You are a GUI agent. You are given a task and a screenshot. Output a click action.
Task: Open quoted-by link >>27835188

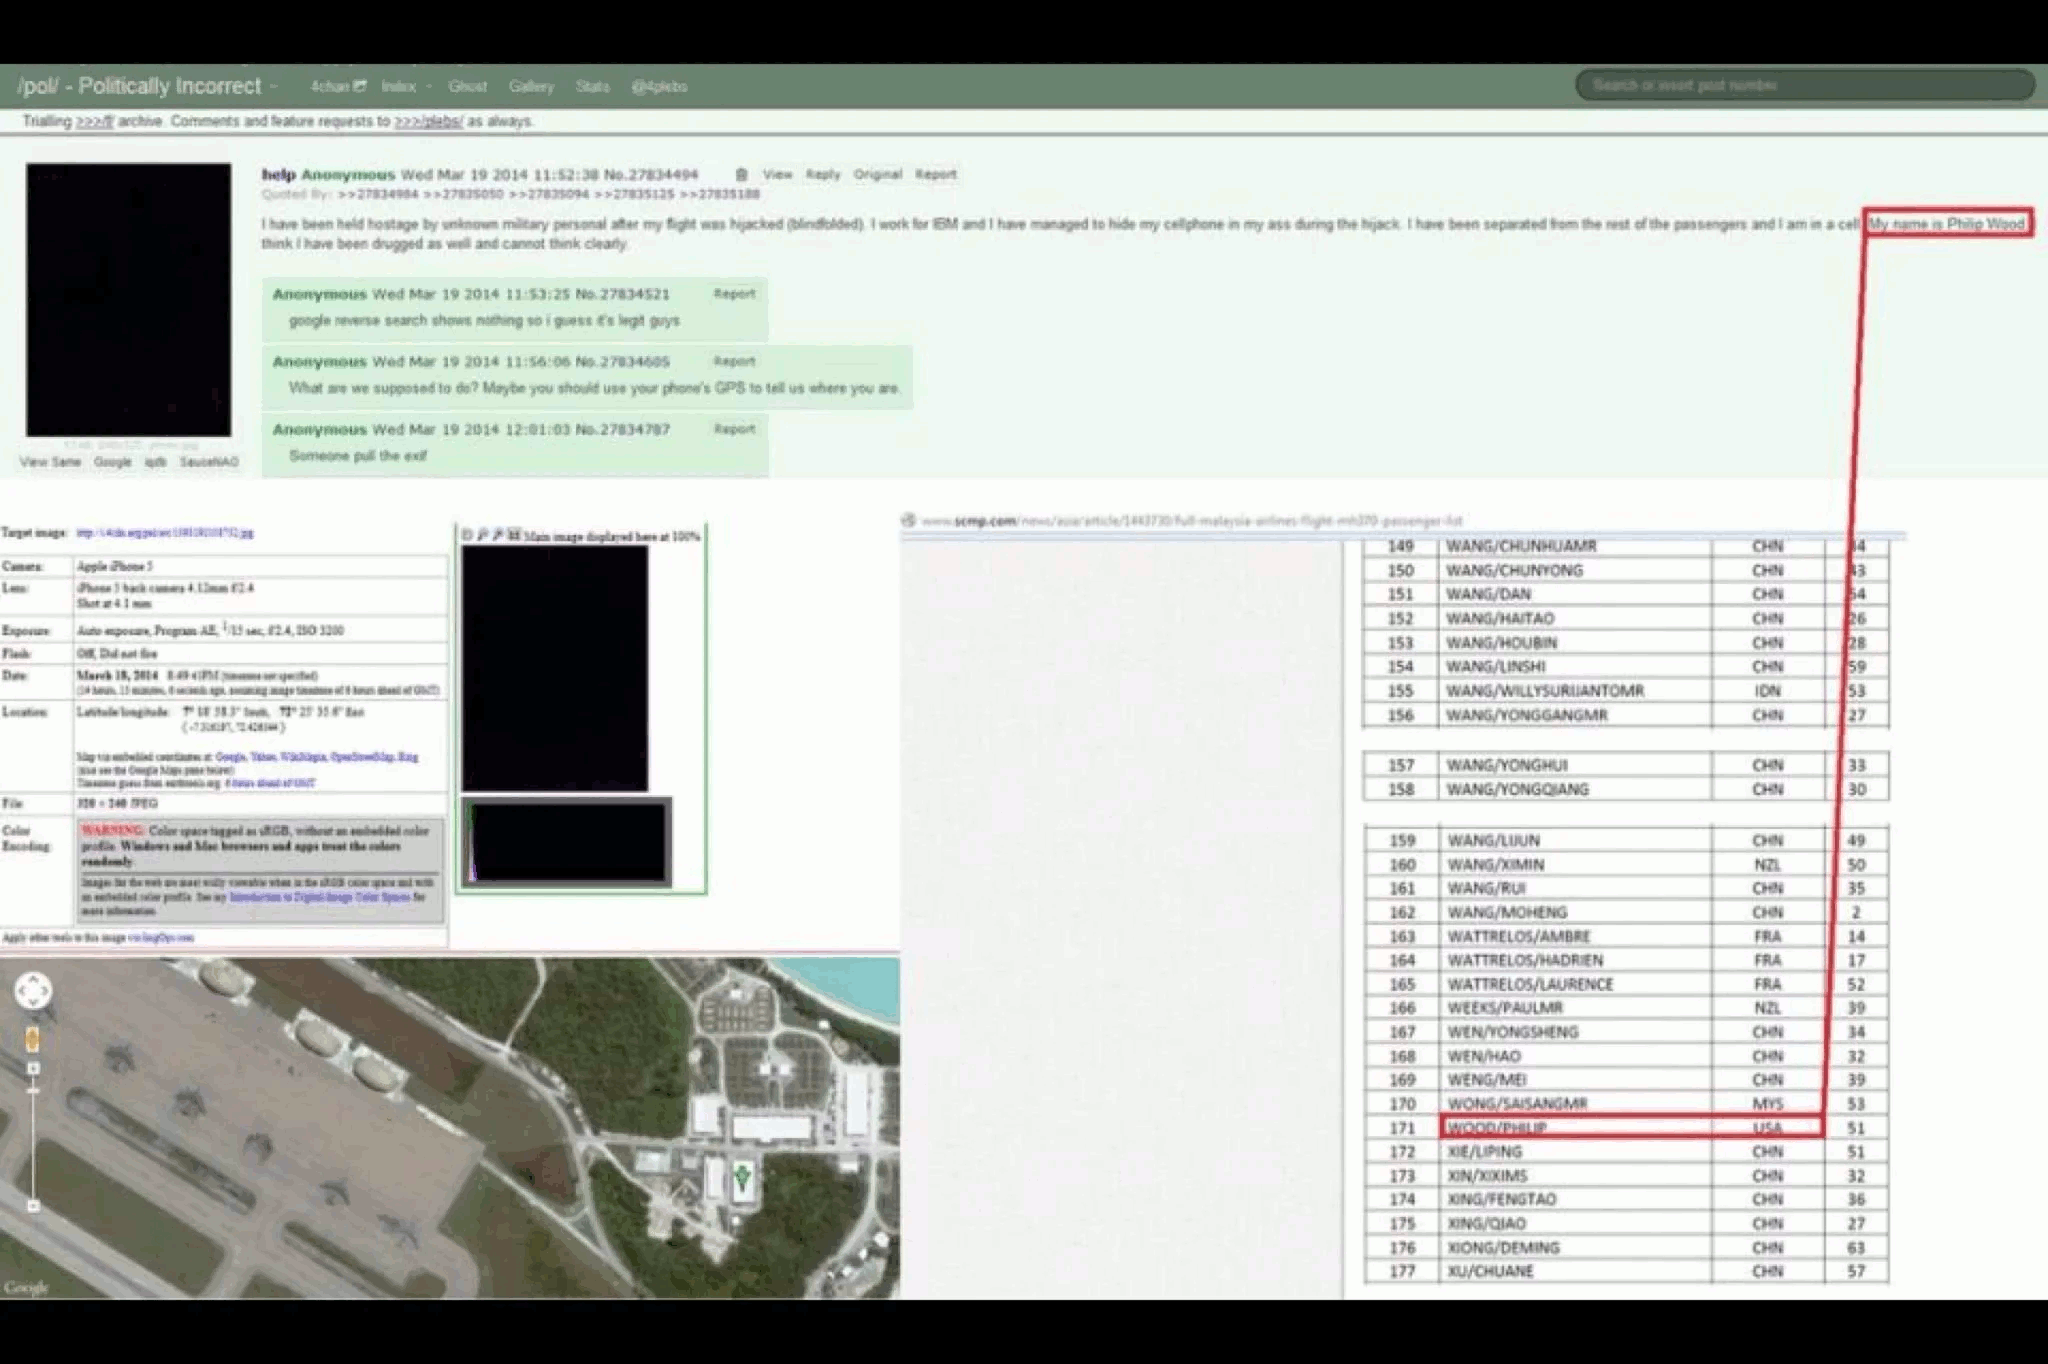[x=720, y=194]
